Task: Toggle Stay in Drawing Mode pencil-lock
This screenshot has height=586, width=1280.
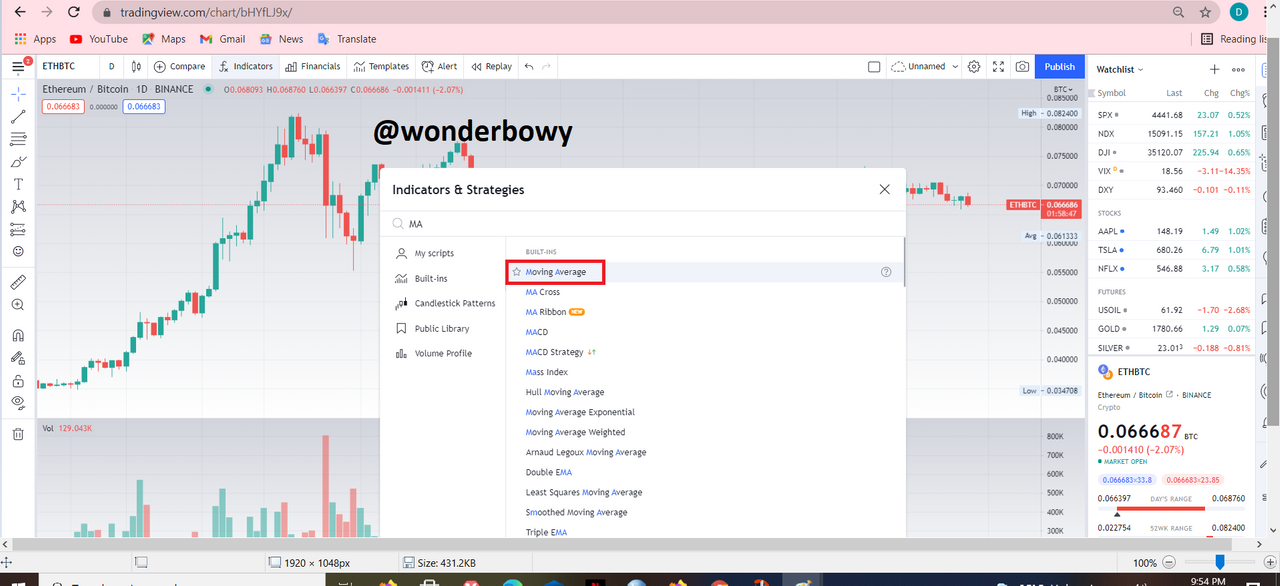Action: click(x=18, y=358)
